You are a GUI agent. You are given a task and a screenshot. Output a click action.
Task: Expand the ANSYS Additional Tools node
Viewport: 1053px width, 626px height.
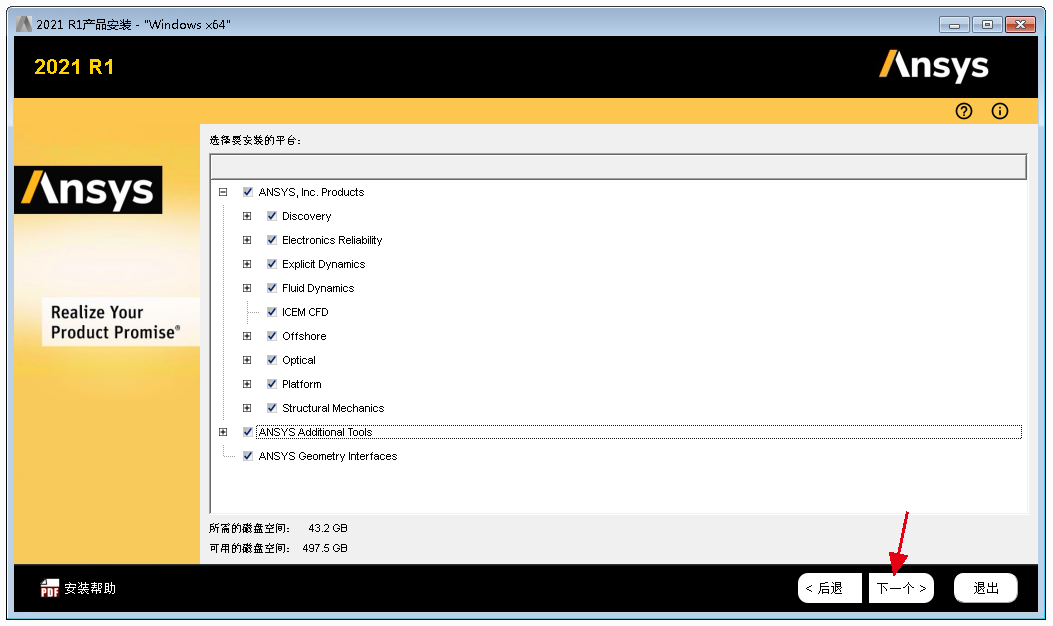(x=223, y=432)
